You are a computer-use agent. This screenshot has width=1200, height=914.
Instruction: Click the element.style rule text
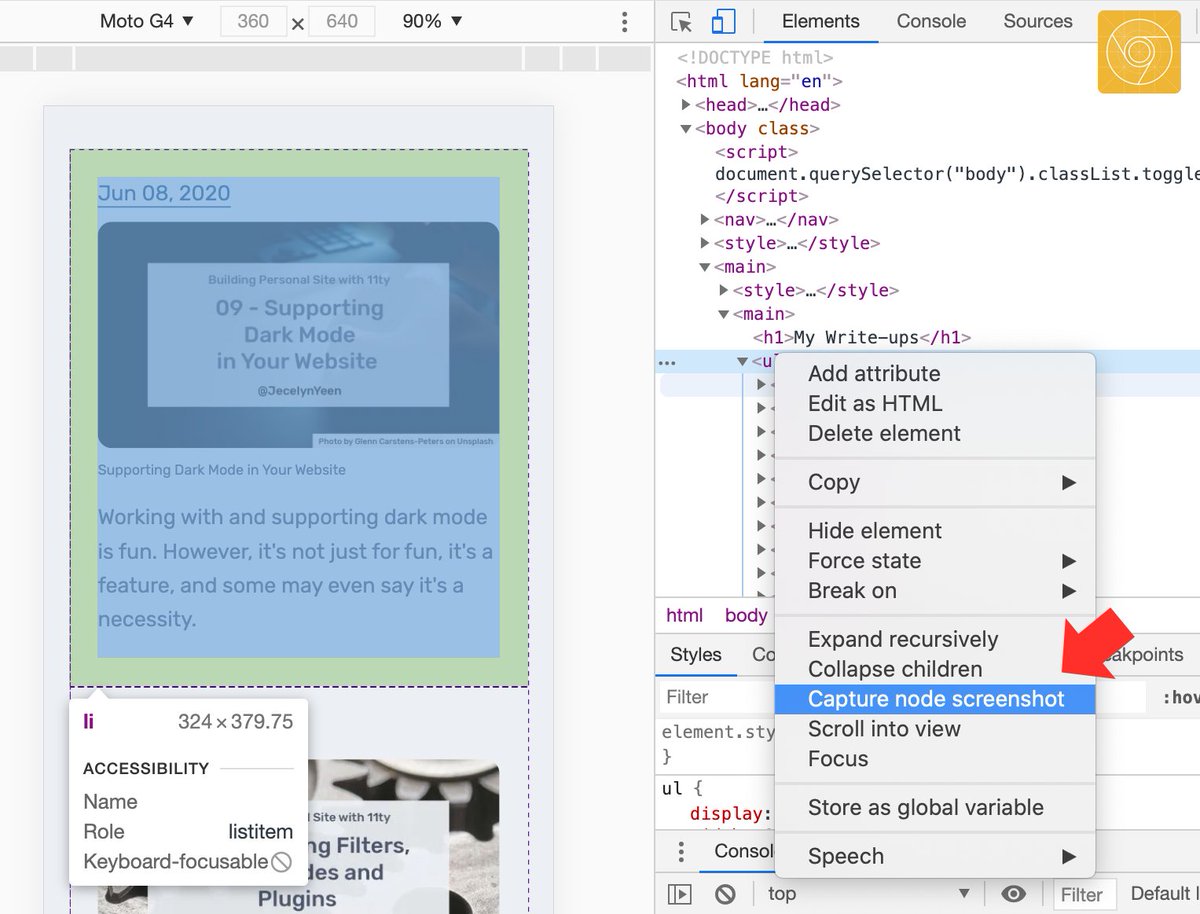[718, 733]
